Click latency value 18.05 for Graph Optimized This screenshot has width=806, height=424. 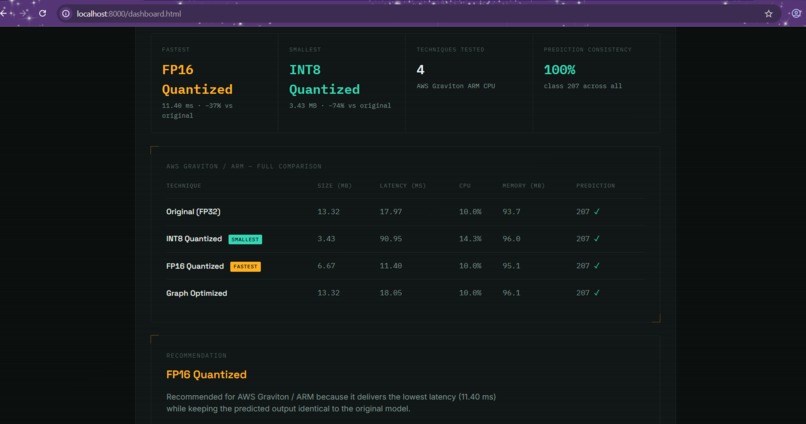[391, 293]
